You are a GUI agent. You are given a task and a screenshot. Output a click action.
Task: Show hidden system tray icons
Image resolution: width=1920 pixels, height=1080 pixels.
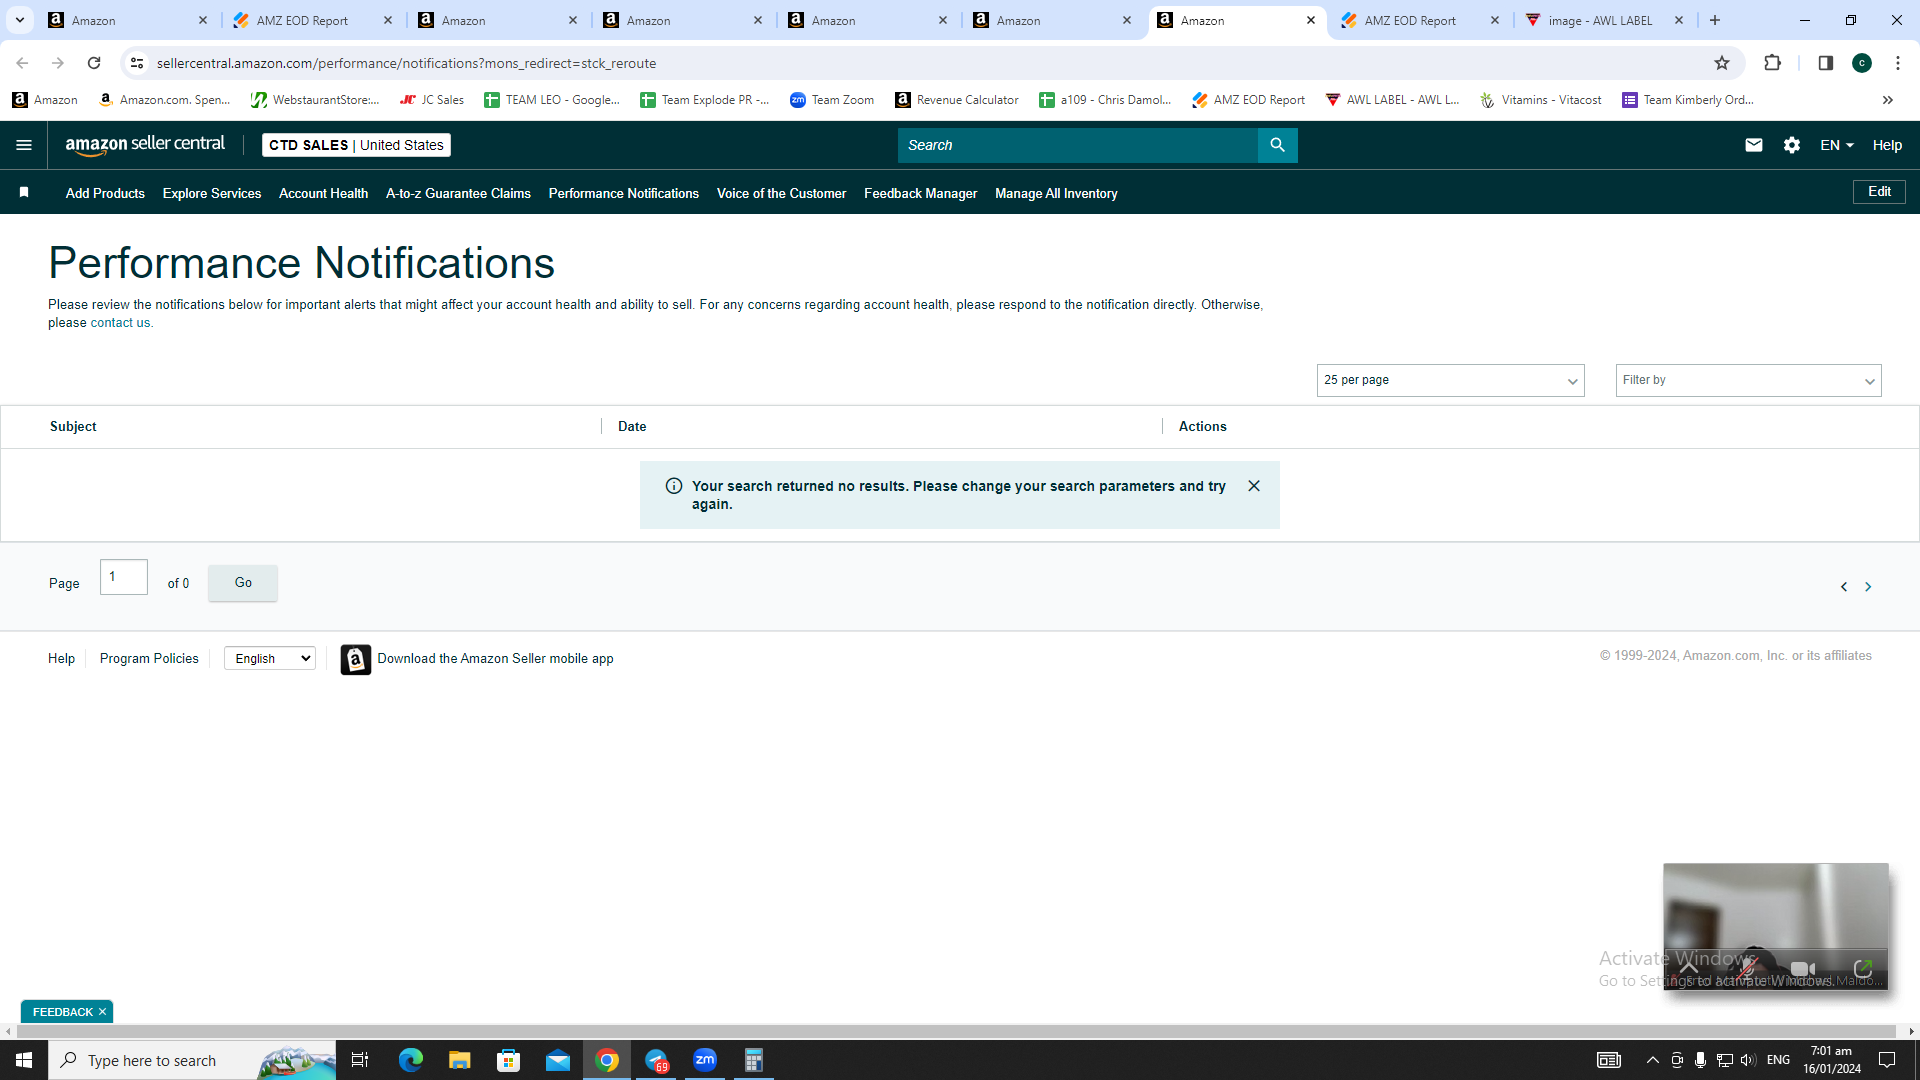[1652, 1060]
